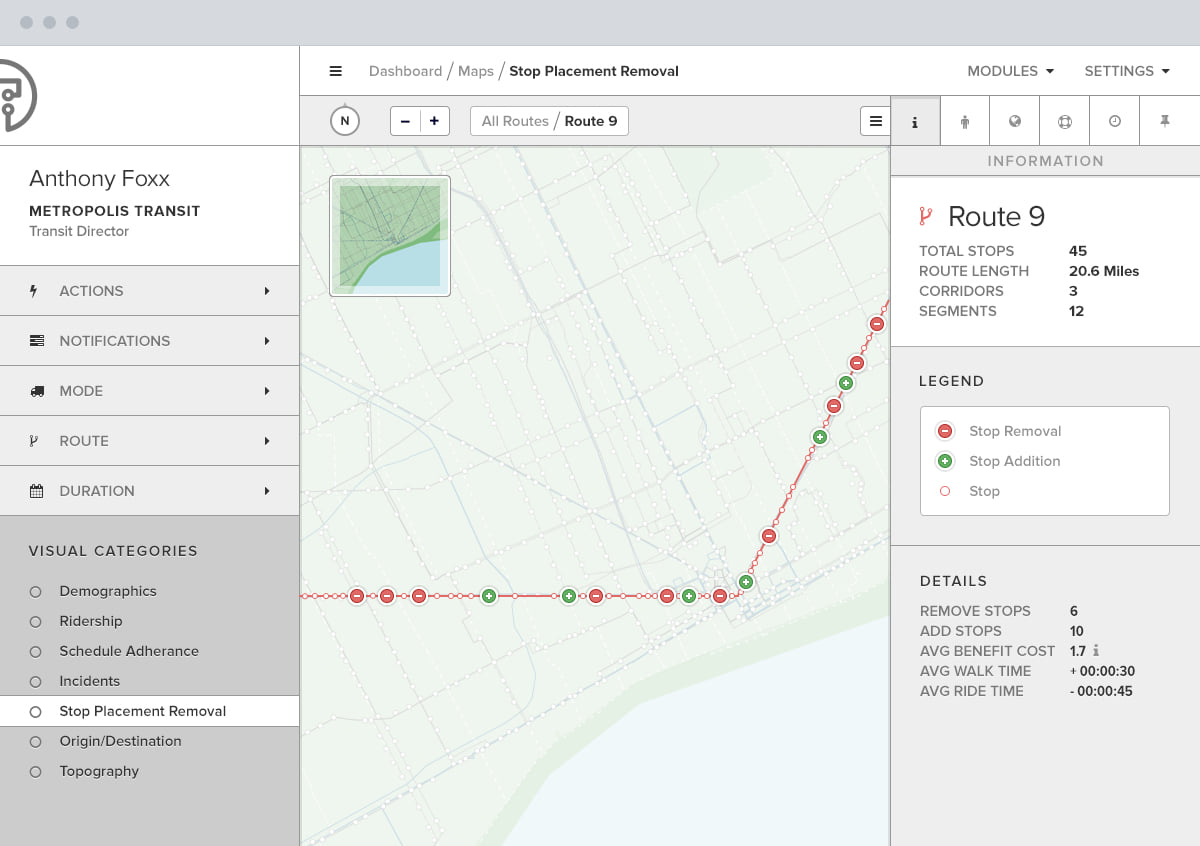Click info icon next to Avg Benefit Cost

coord(1097,650)
